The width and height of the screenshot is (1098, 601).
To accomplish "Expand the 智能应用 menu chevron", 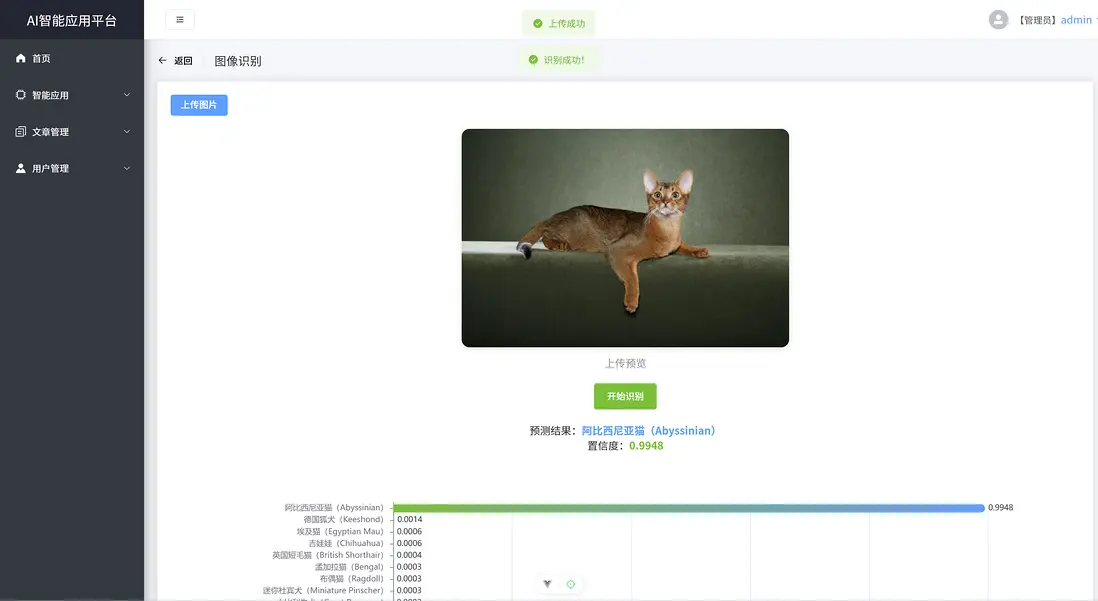I will (127, 95).
